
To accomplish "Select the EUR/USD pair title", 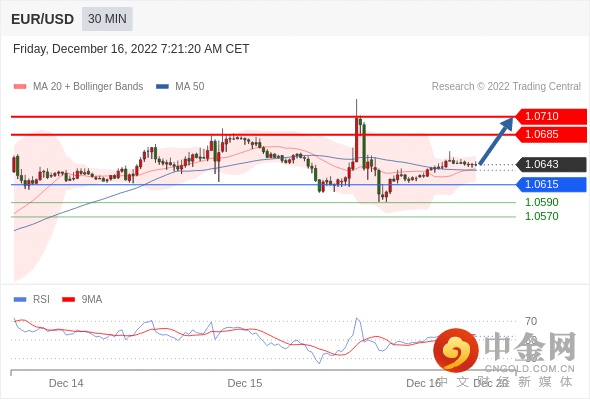I will pos(43,19).
